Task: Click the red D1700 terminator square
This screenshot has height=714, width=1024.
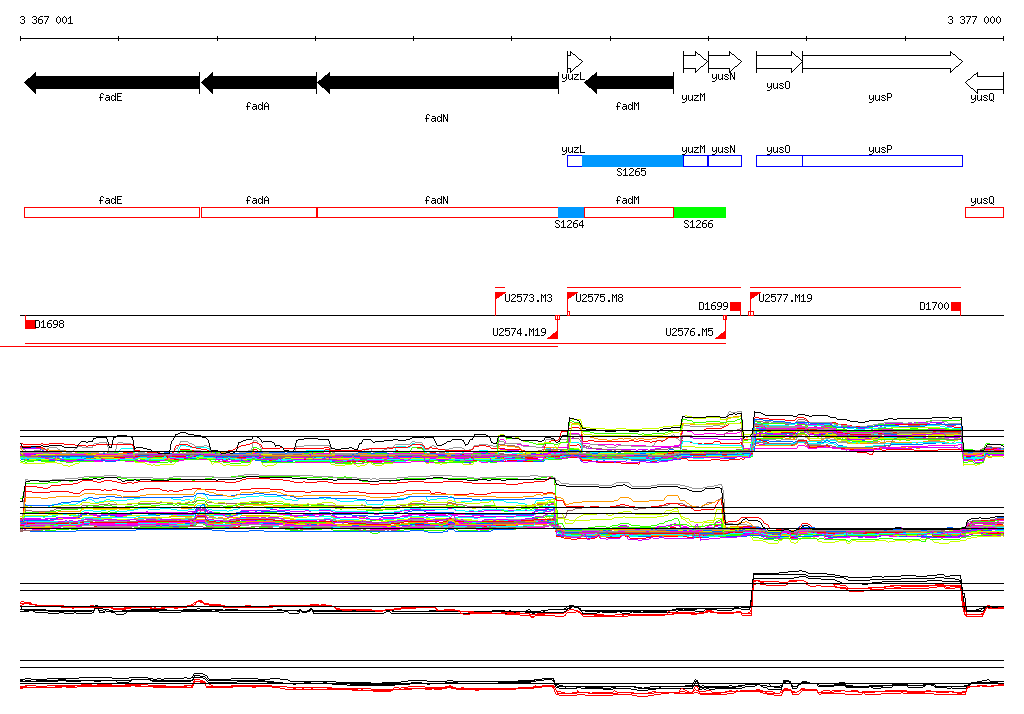Action: (956, 306)
